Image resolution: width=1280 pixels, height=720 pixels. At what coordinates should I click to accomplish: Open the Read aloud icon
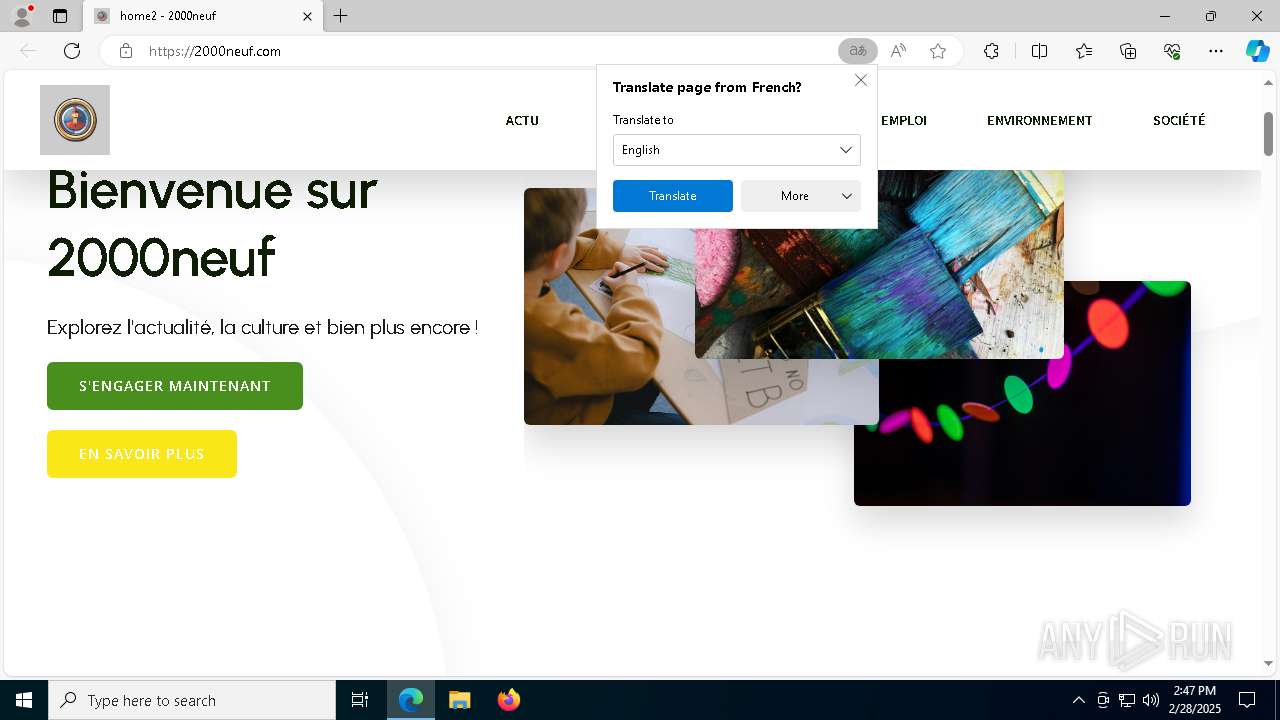[898, 51]
